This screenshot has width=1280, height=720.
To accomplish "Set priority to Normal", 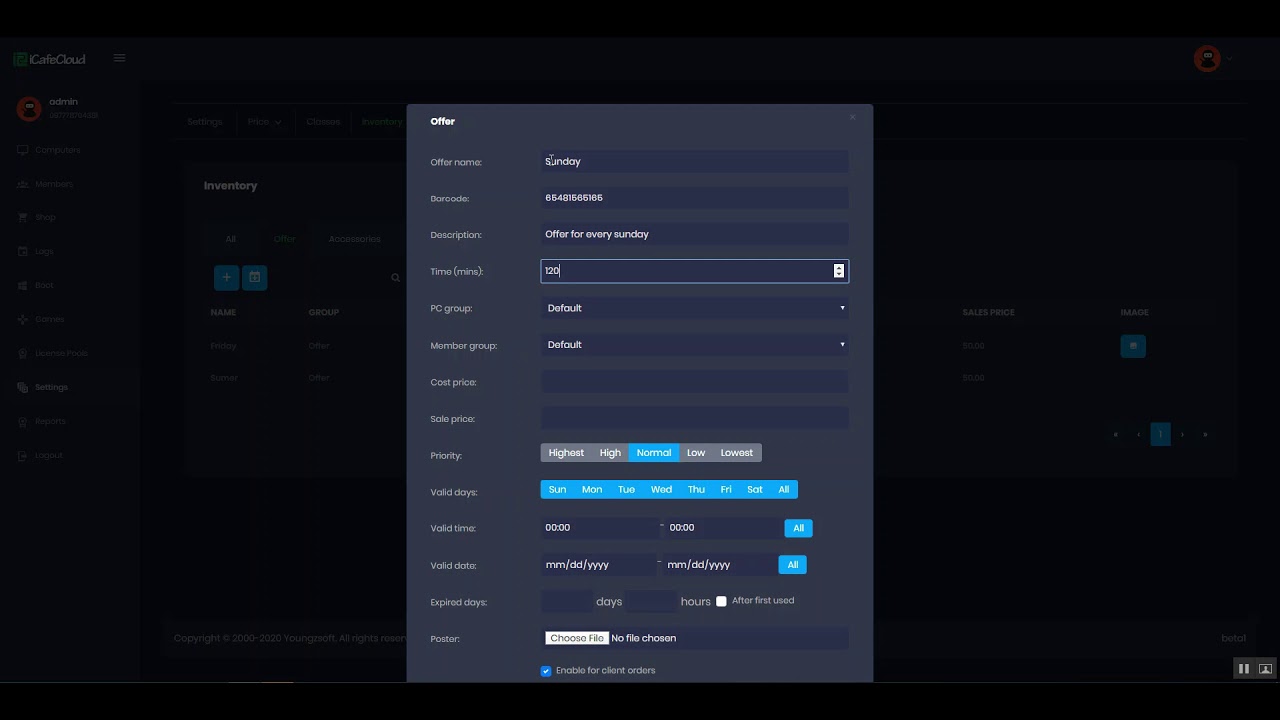I will tap(654, 453).
